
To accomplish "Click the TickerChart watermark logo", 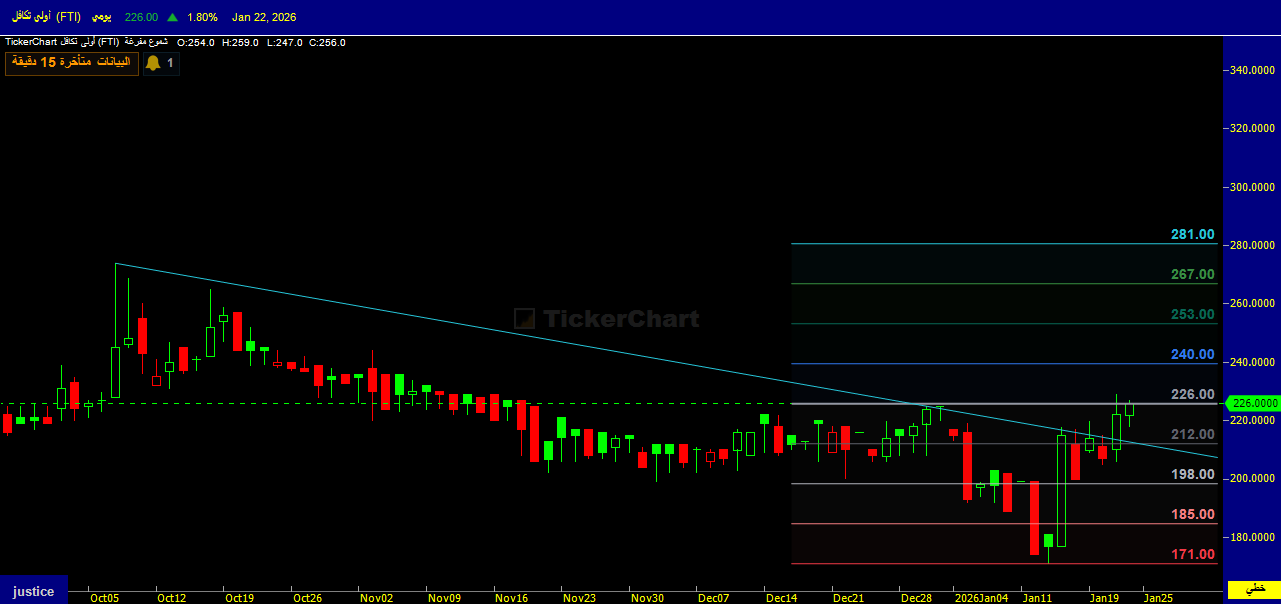I will (x=606, y=319).
